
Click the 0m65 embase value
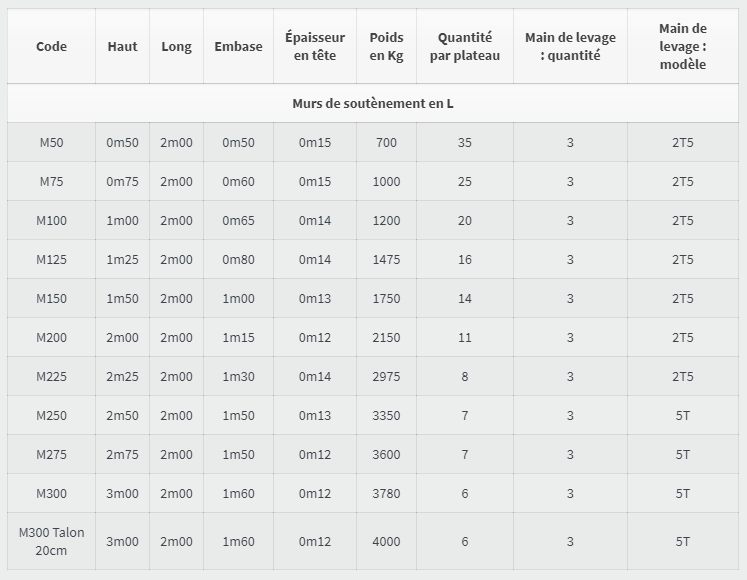click(238, 221)
